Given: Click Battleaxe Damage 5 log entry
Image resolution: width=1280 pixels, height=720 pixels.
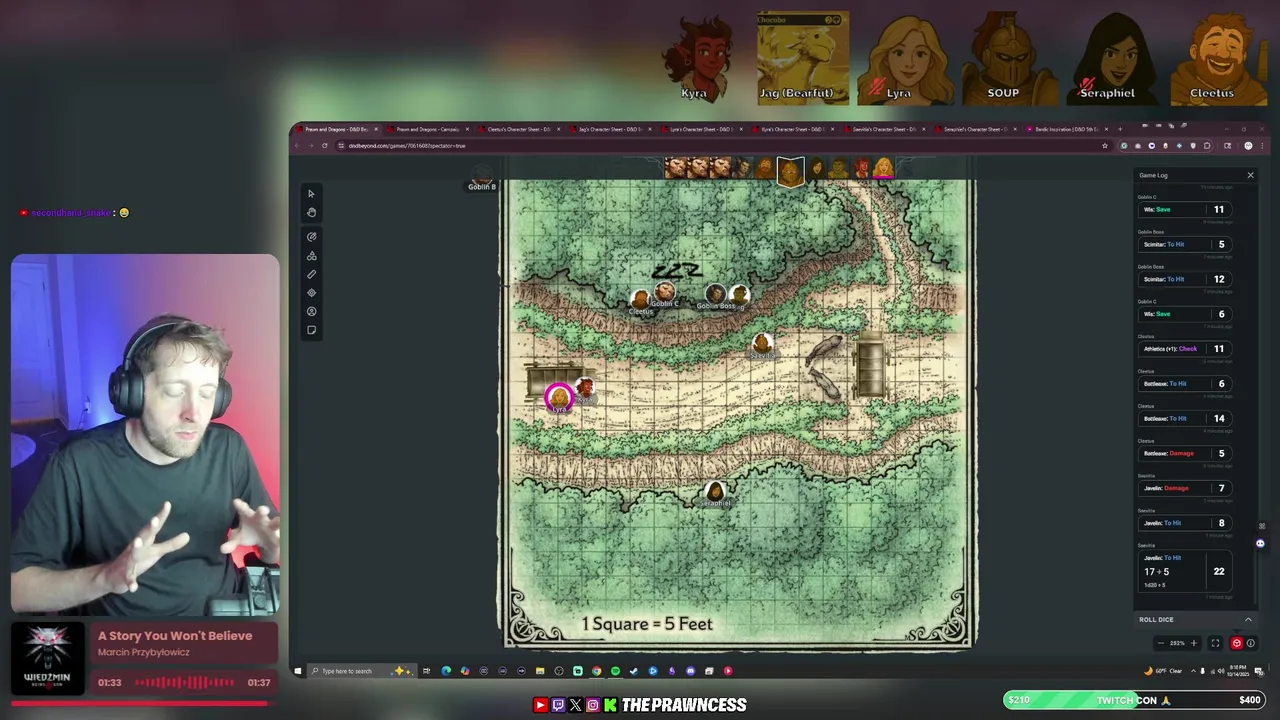Looking at the screenshot, I should 1185,453.
